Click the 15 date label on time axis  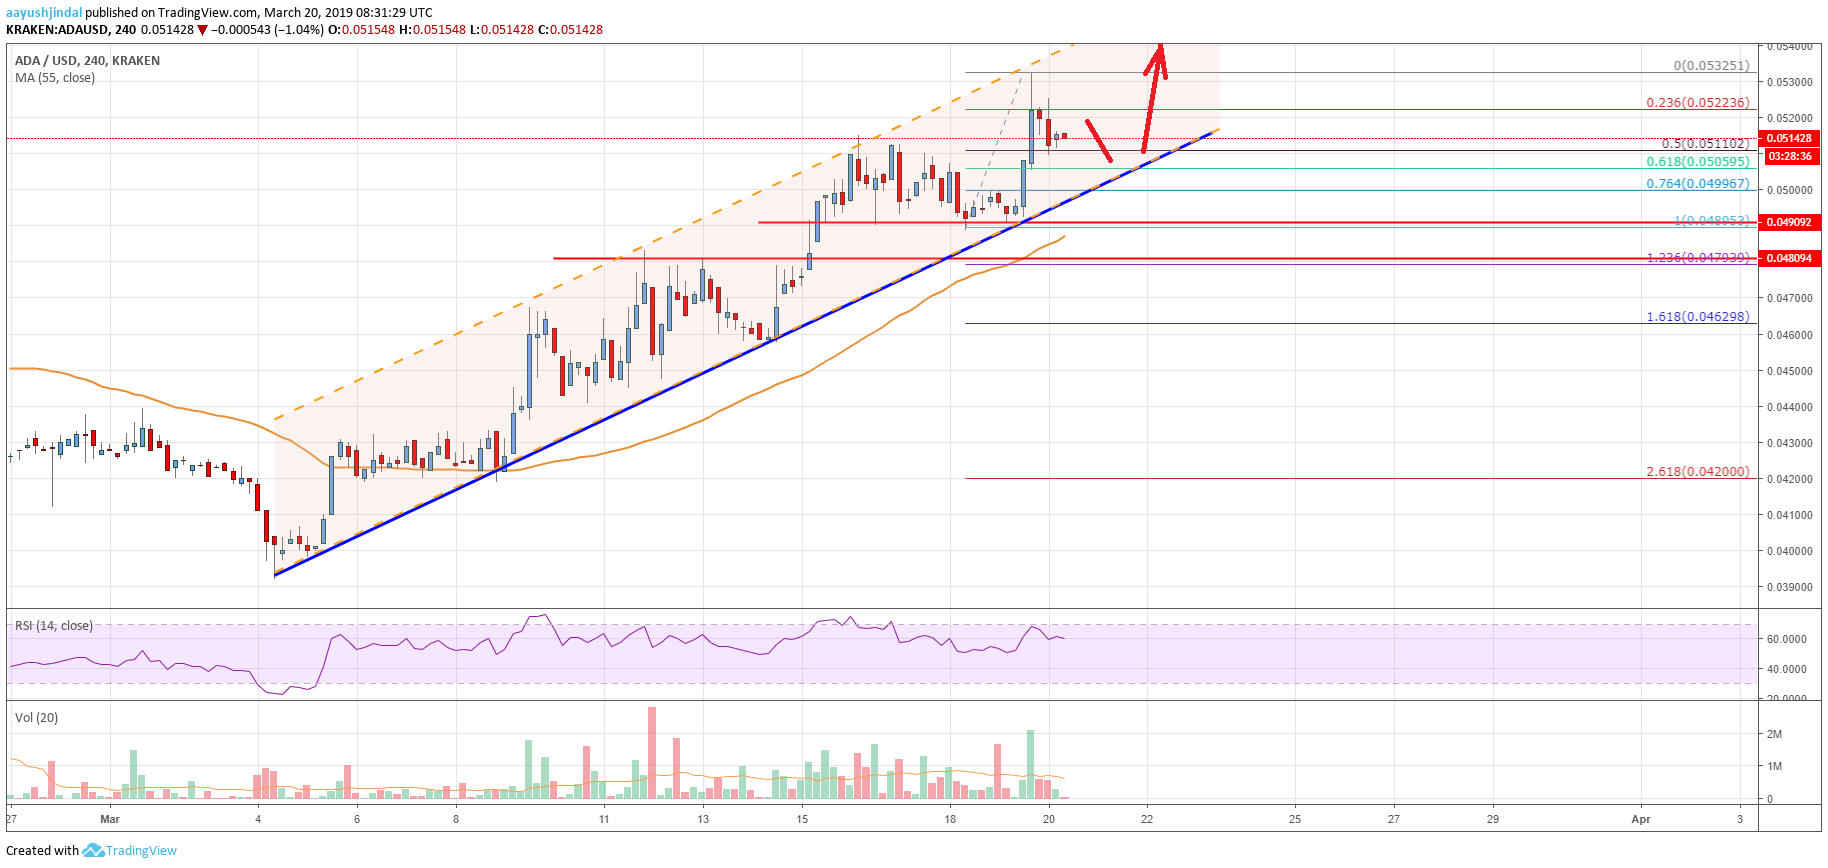pos(802,819)
